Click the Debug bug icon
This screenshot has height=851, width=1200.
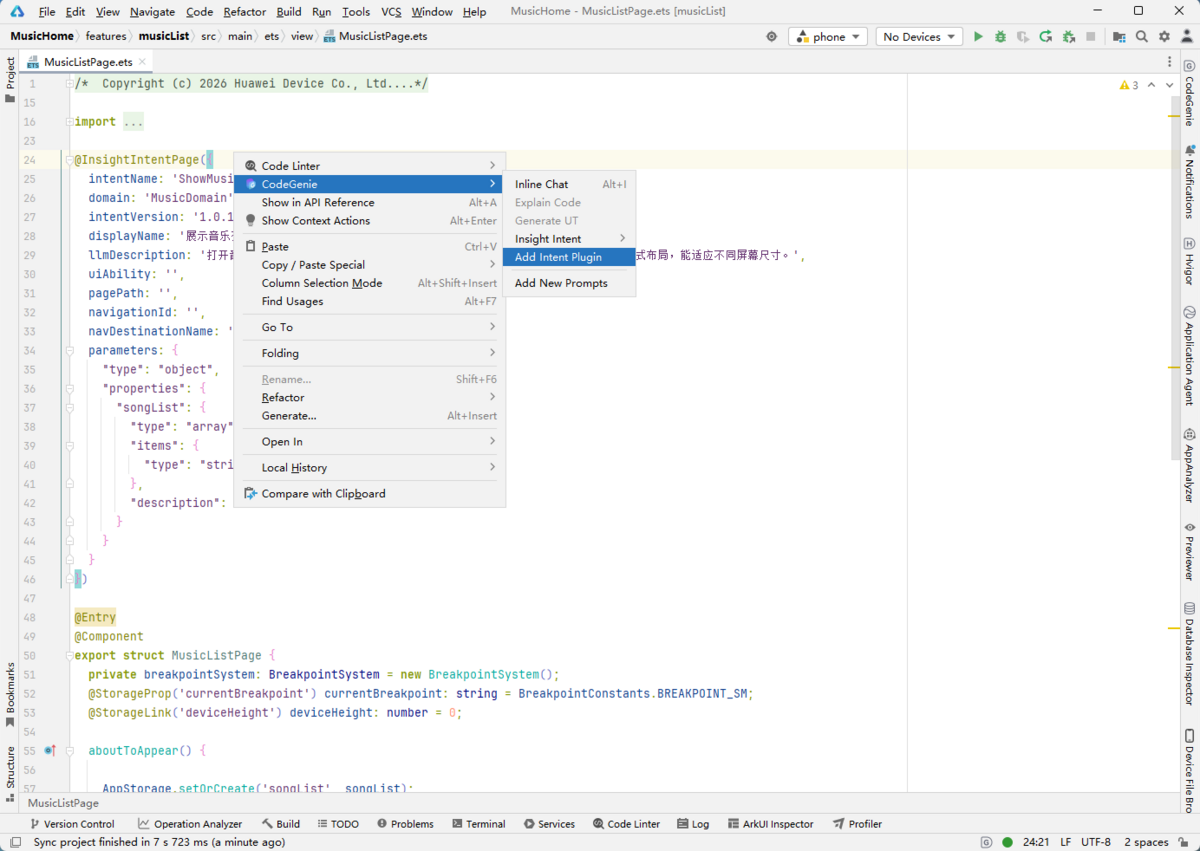click(1000, 37)
